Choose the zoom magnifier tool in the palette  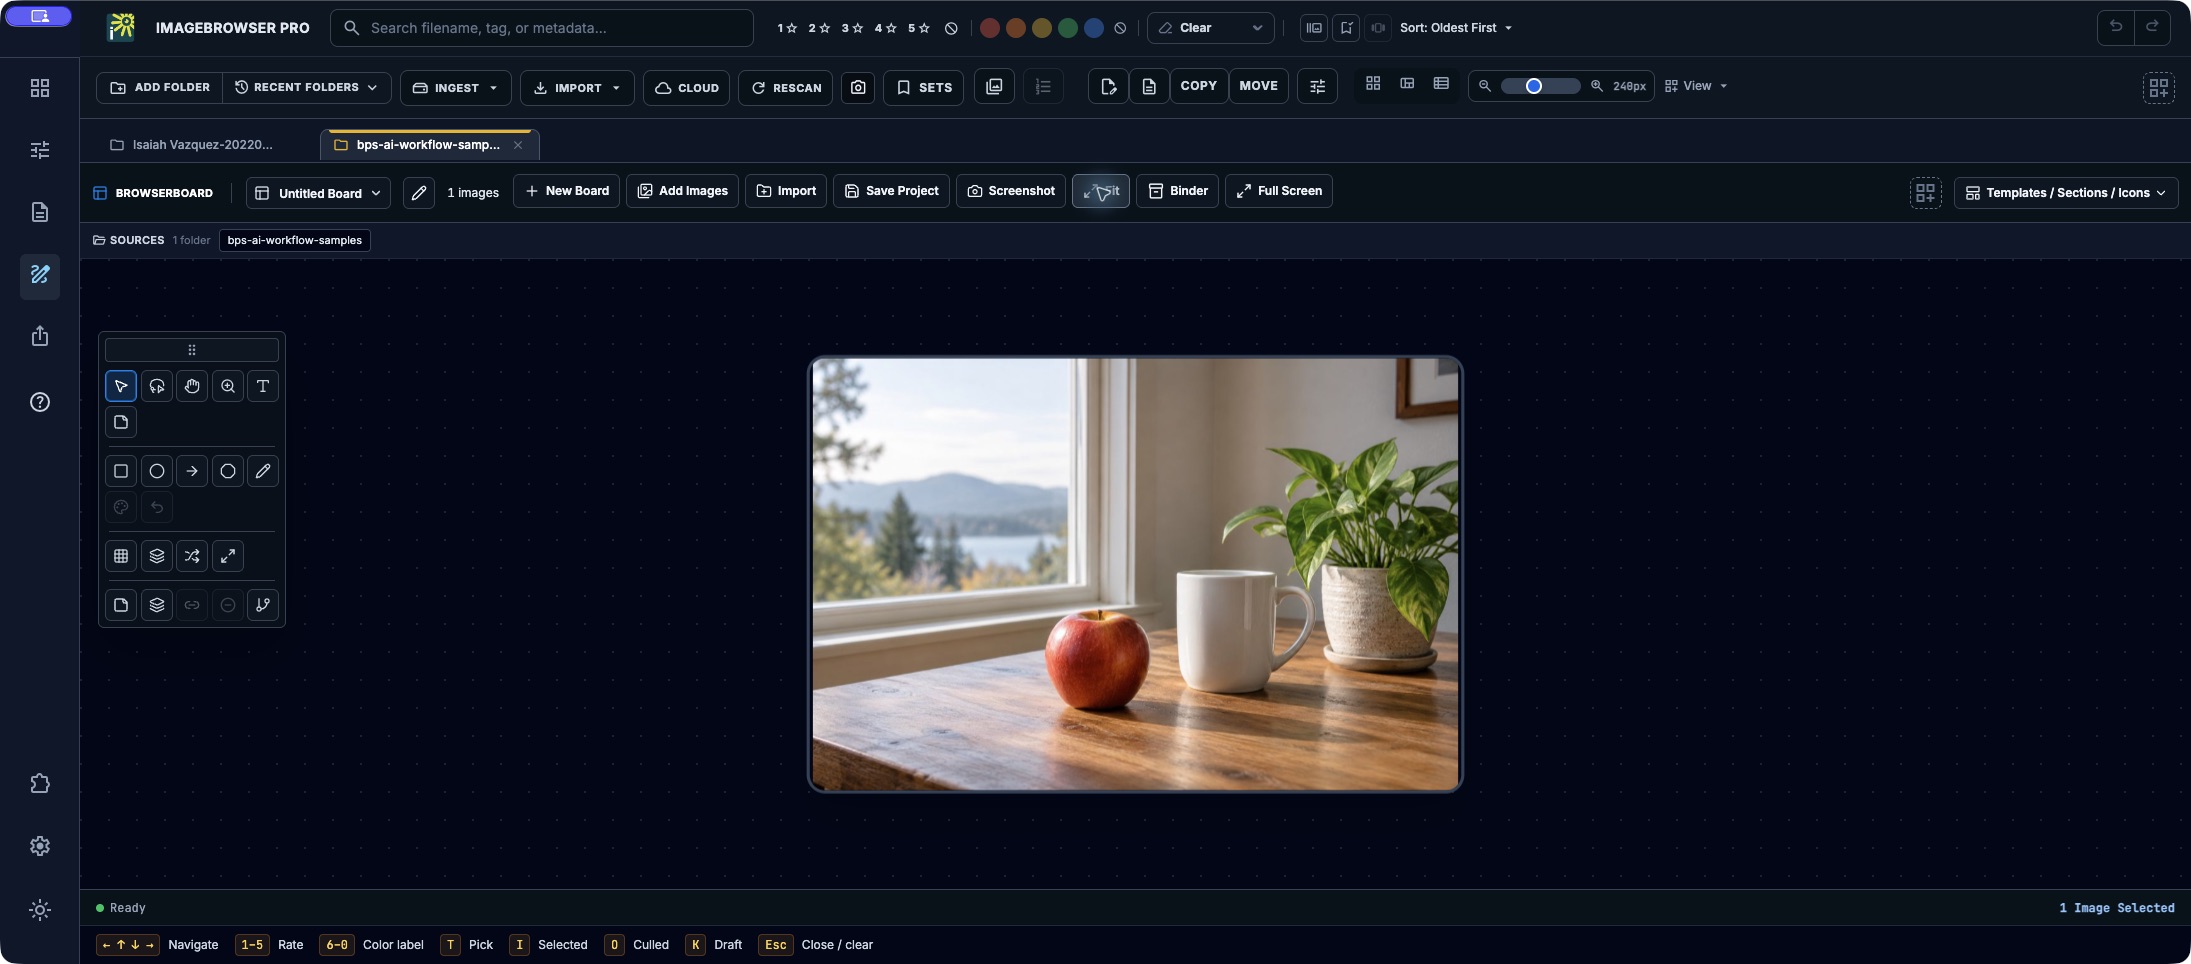click(228, 386)
